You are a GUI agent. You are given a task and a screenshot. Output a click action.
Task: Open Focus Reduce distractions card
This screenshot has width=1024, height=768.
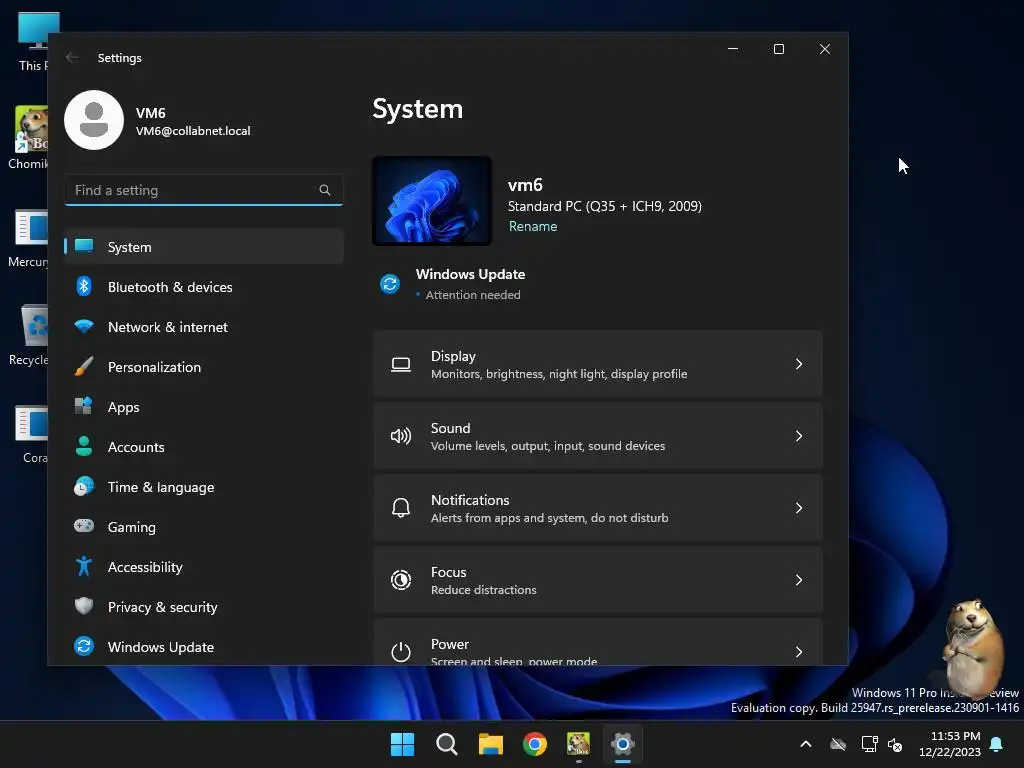pyautogui.click(x=598, y=579)
